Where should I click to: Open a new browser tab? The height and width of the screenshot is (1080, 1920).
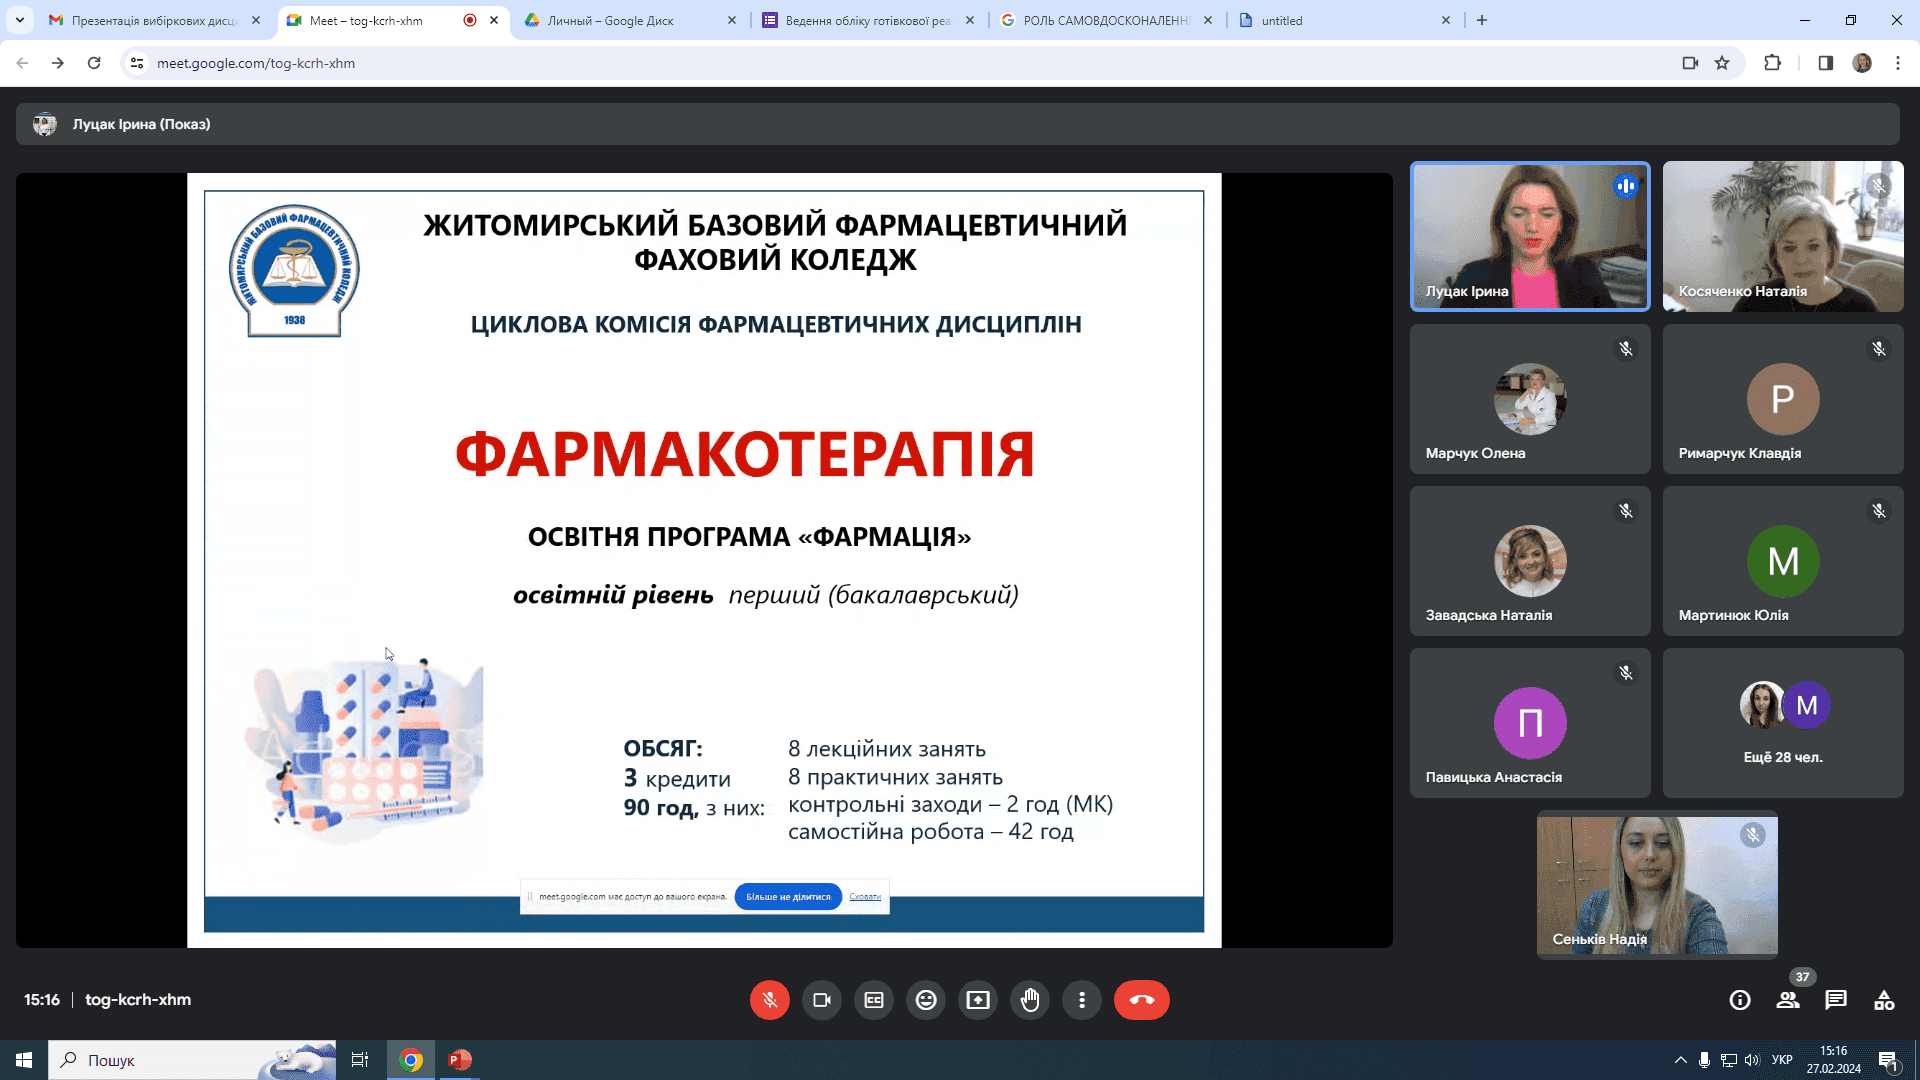1482,20
